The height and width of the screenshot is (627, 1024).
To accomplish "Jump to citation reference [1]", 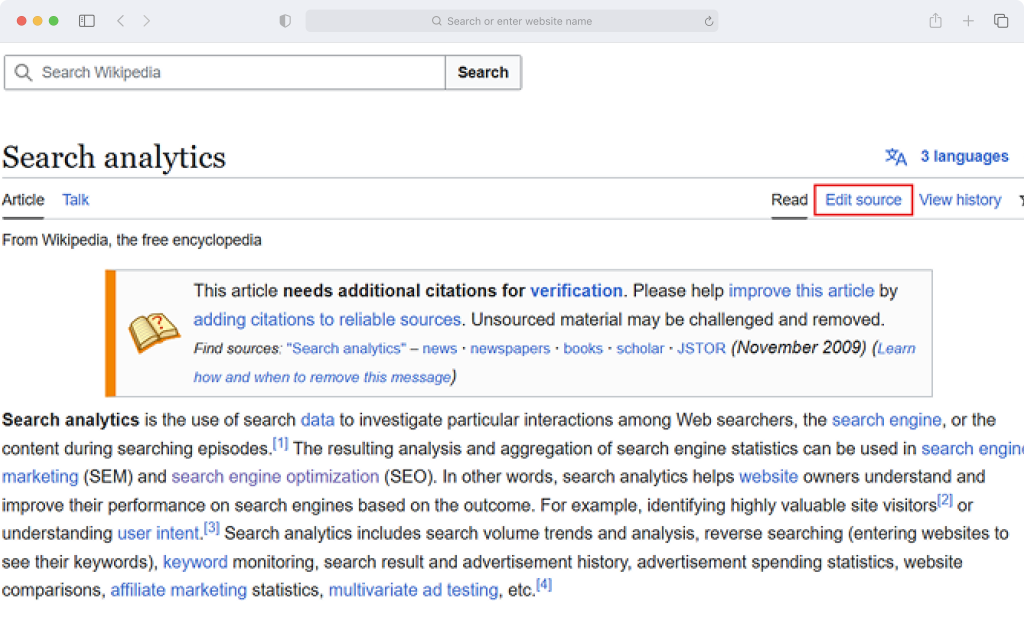I will pos(280,443).
